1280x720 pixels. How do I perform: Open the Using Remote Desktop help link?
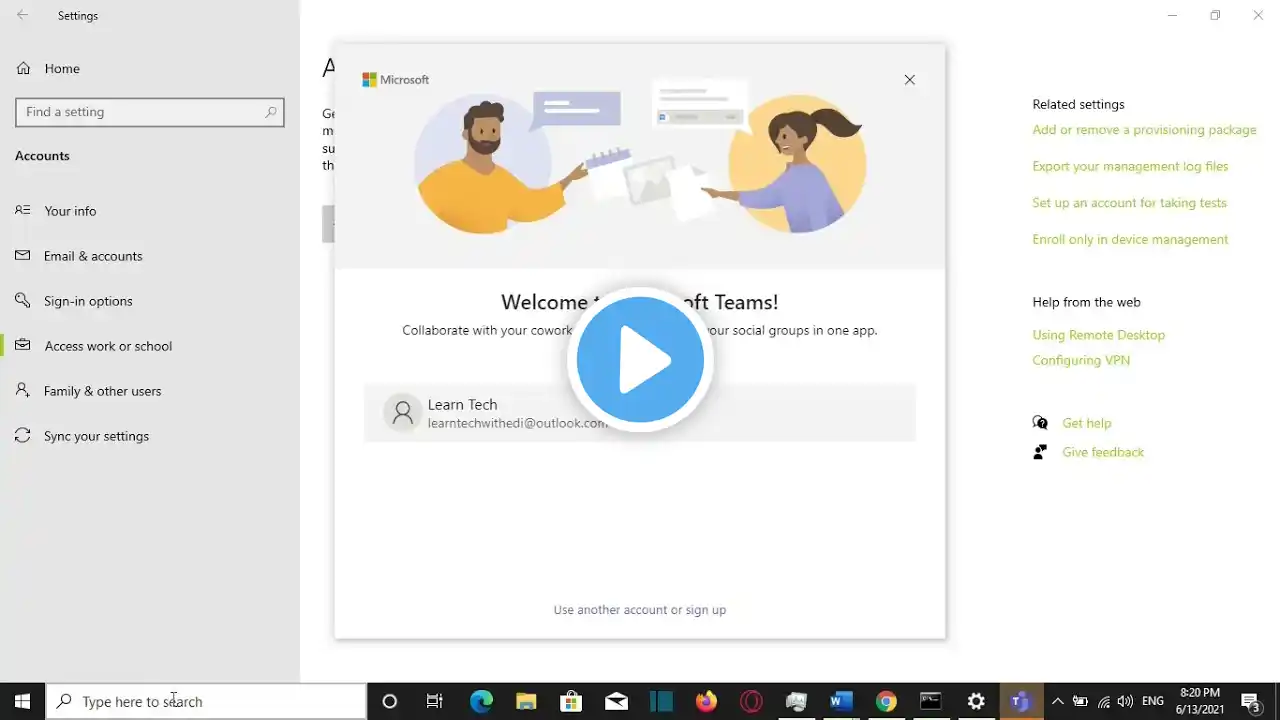pyautogui.click(x=1098, y=335)
